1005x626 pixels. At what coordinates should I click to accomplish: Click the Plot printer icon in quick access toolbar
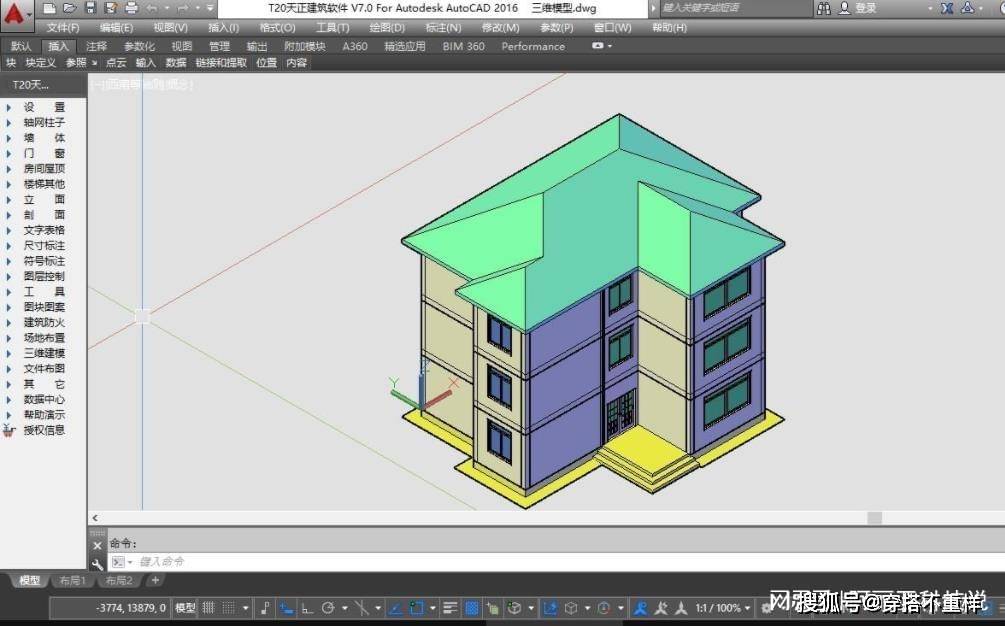point(131,8)
